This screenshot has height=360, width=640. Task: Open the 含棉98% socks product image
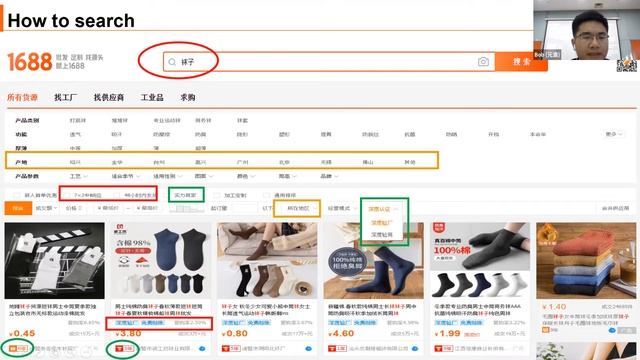[x=161, y=260]
